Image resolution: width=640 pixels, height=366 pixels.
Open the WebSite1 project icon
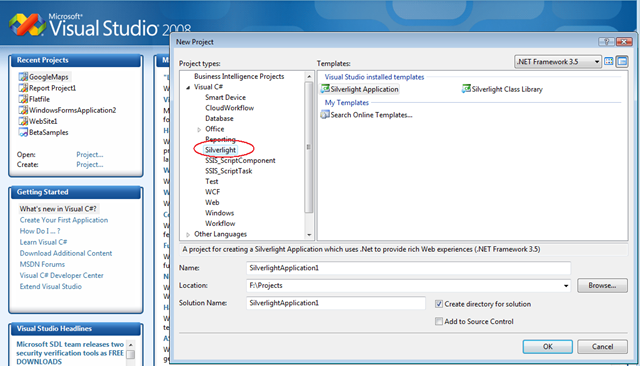coord(23,121)
